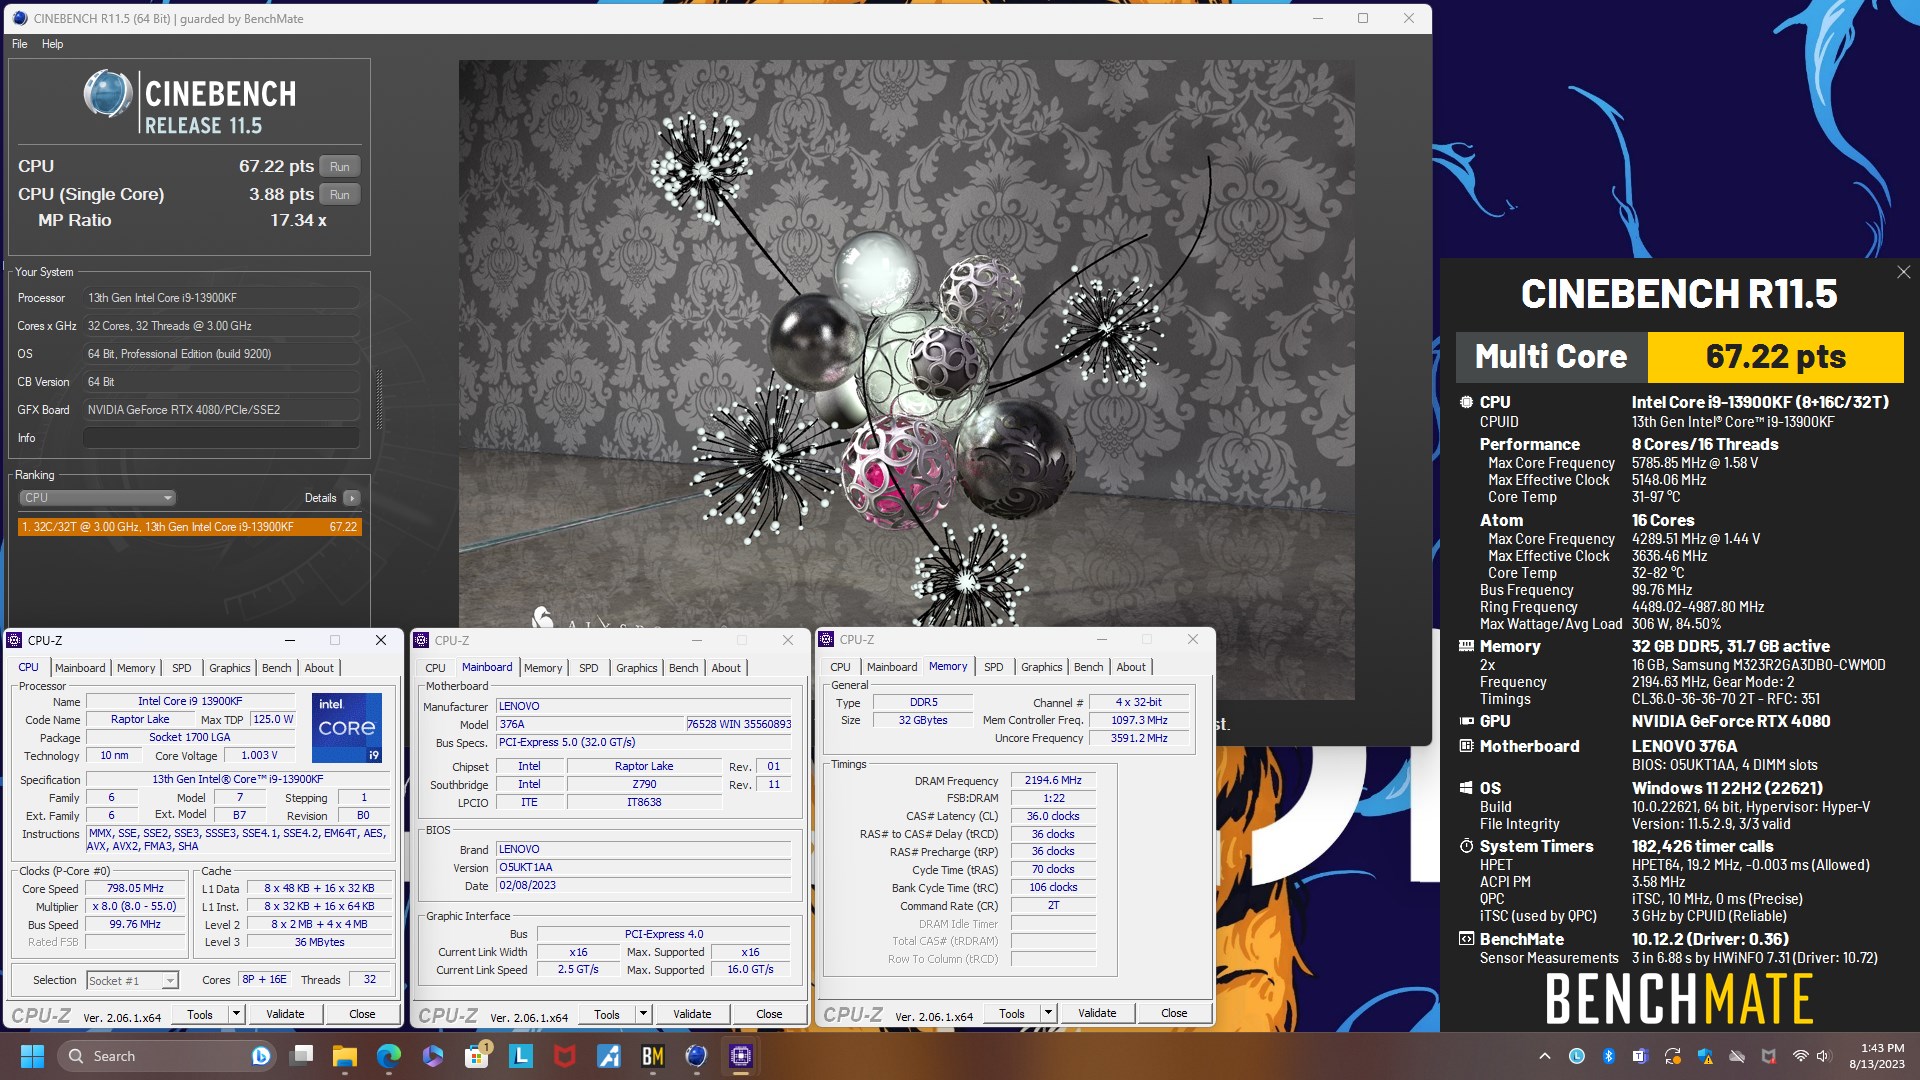This screenshot has width=1920, height=1080.
Task: Open the Help menu in Cinebench
Action: tap(52, 44)
